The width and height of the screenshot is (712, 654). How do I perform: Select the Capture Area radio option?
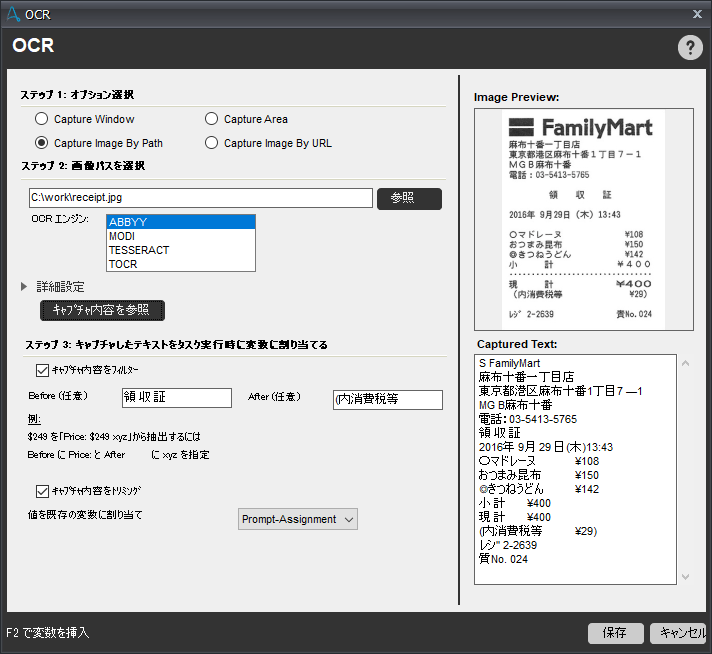click(x=212, y=119)
